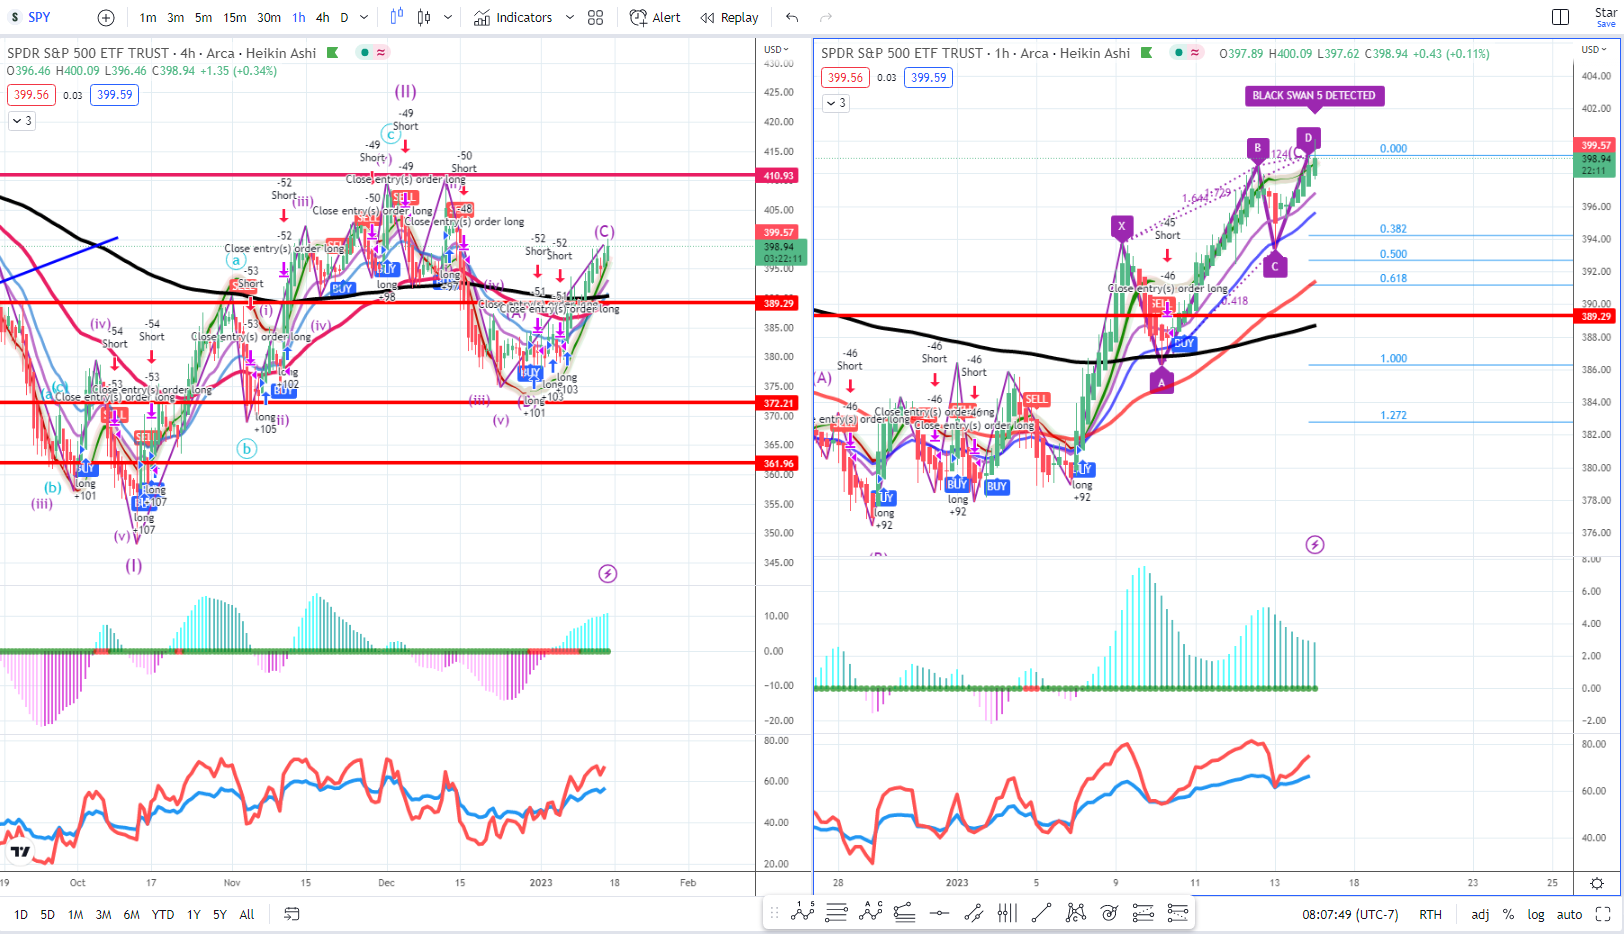Screen dimensions: 1624x934
Task: Select the Fib Retracement tool
Action: pyautogui.click(x=837, y=913)
